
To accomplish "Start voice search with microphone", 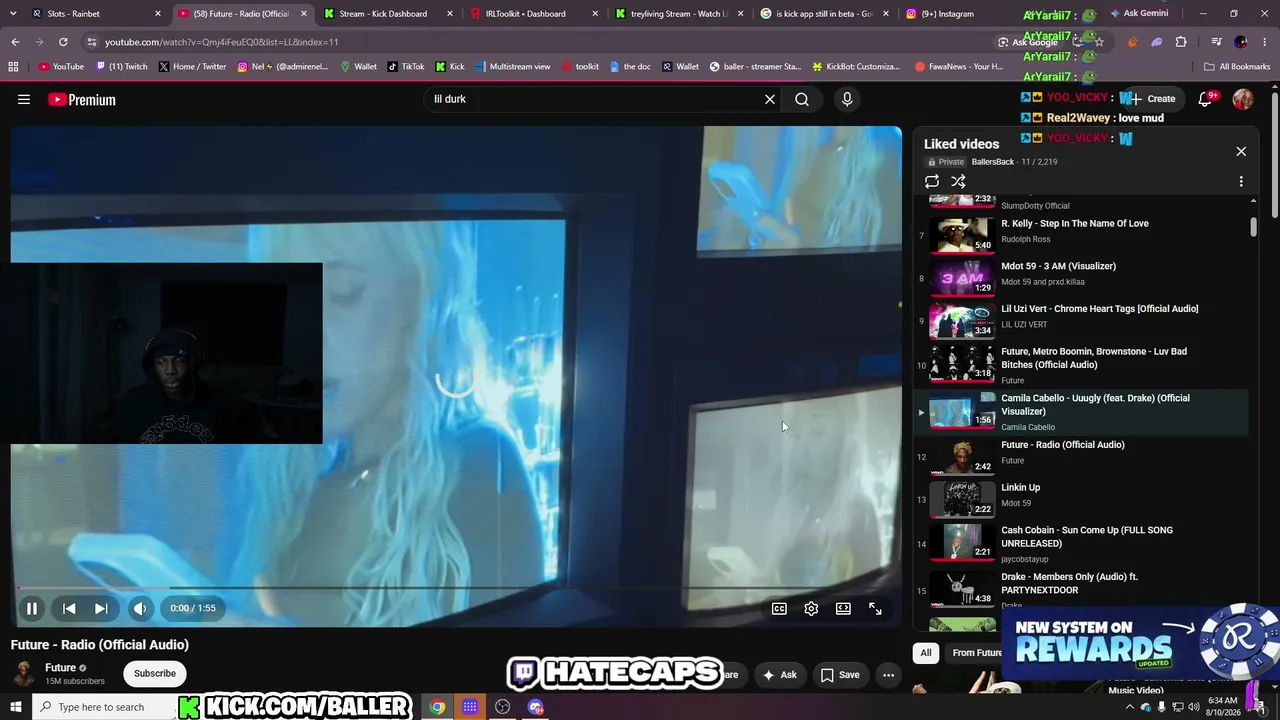I will pyautogui.click(x=847, y=99).
